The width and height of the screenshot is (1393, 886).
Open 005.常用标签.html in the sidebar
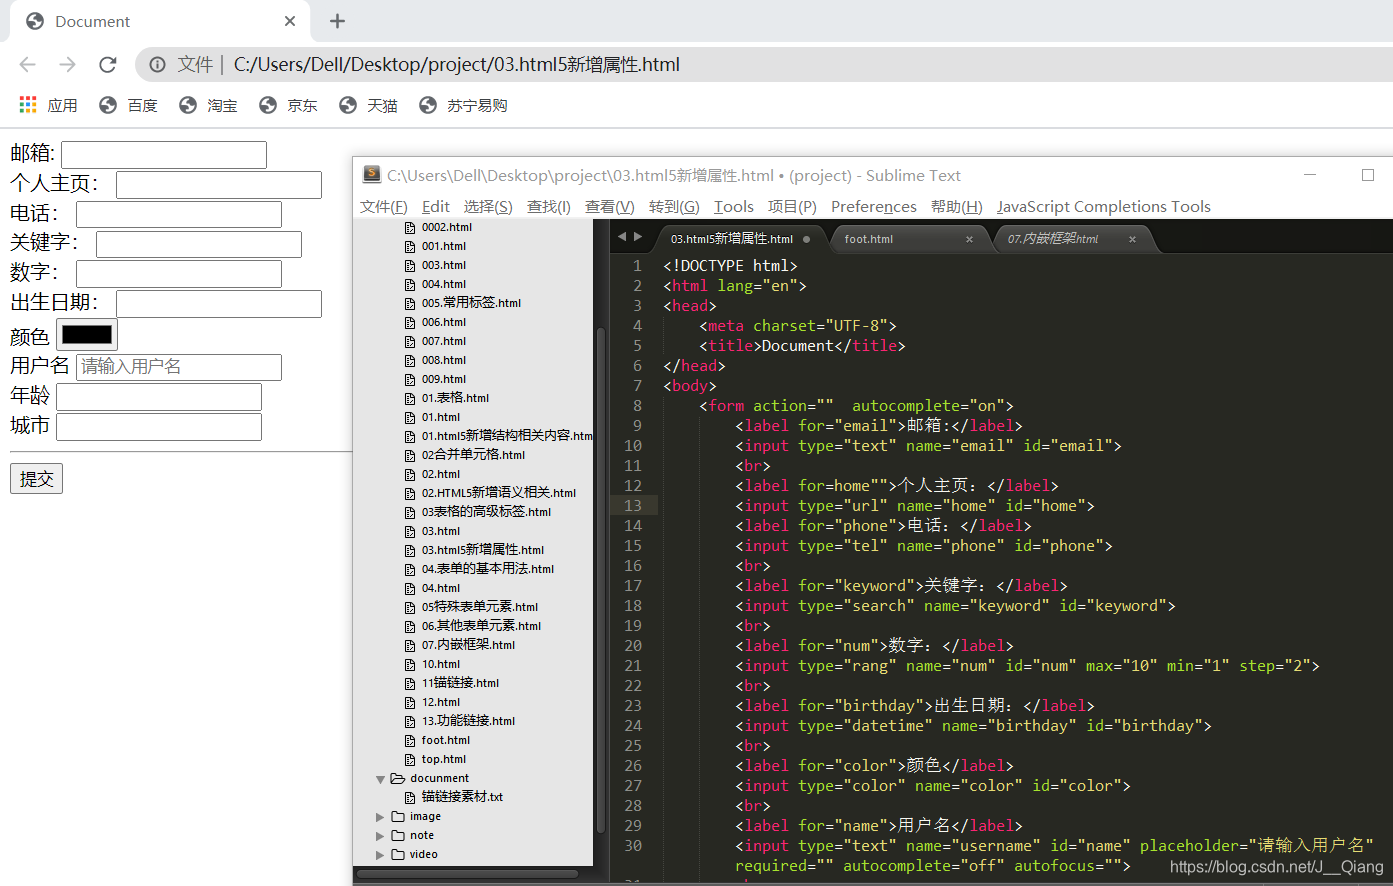tap(471, 303)
